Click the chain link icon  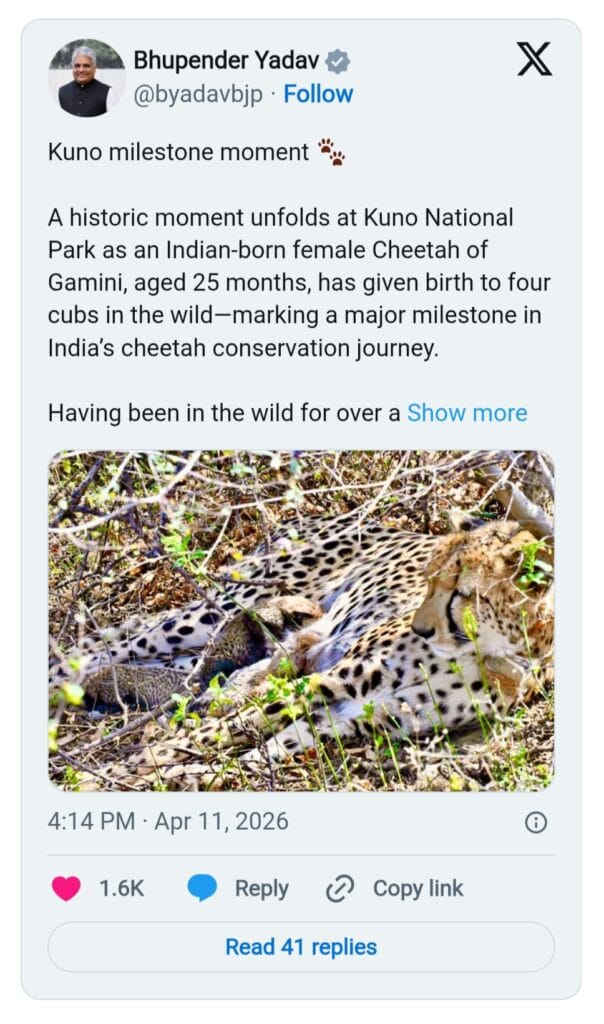(x=341, y=888)
